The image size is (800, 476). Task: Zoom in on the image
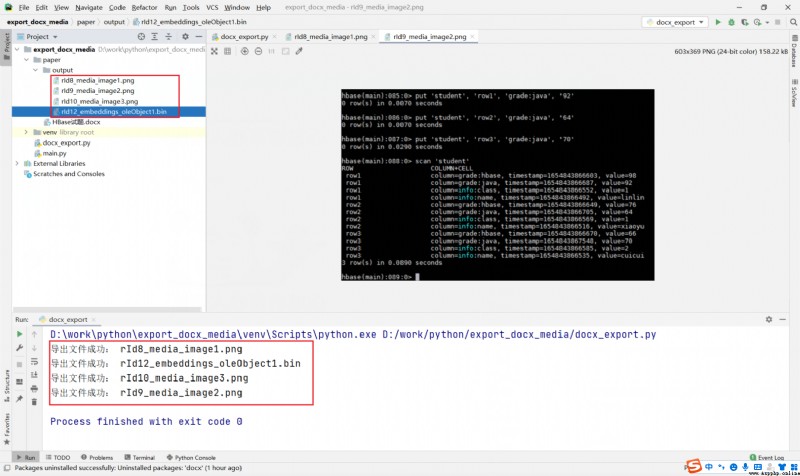coord(245,51)
